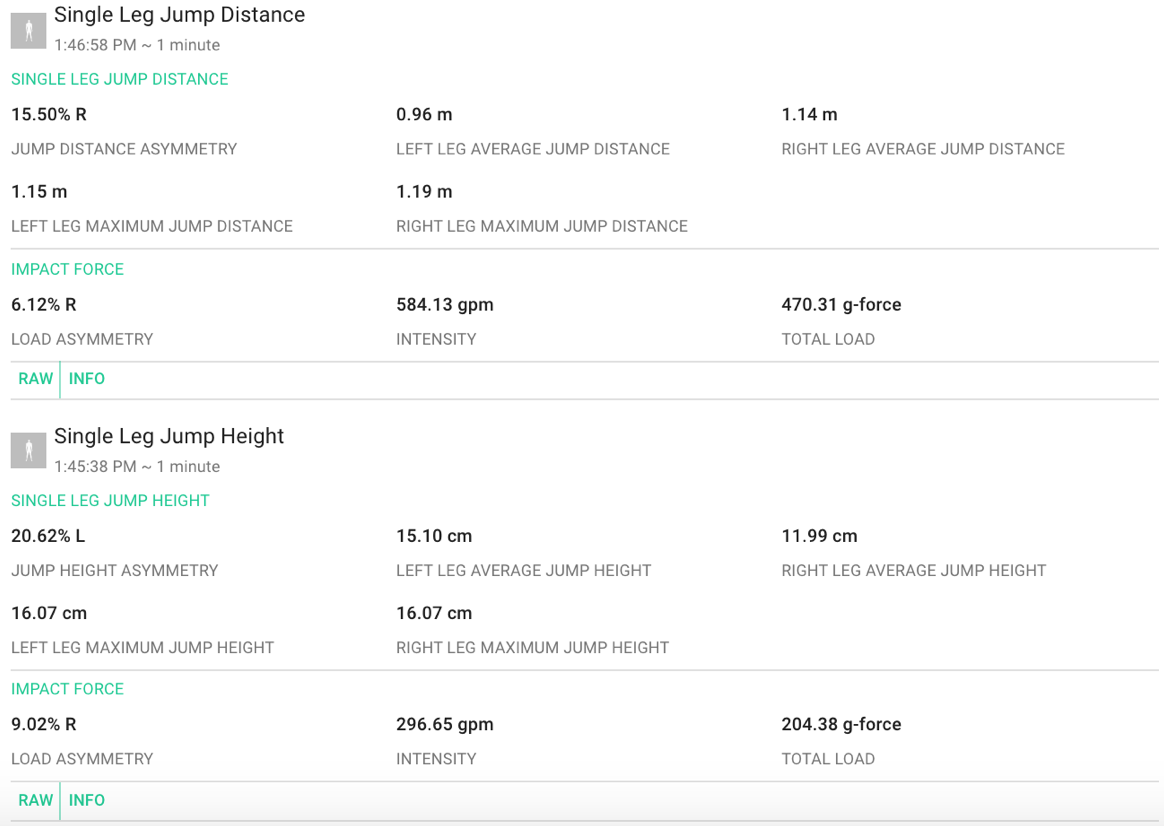Viewport: 1164px width, 826px height.
Task: Select the 11.99 cm right leg value
Action: [820, 536]
